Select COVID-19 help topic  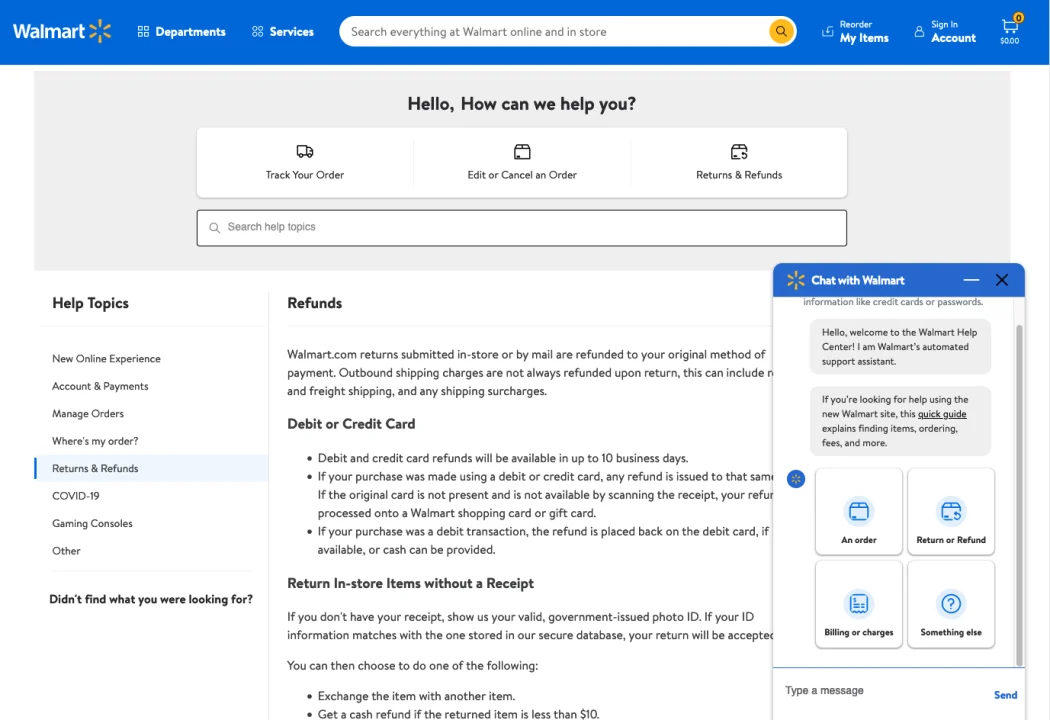coord(76,496)
